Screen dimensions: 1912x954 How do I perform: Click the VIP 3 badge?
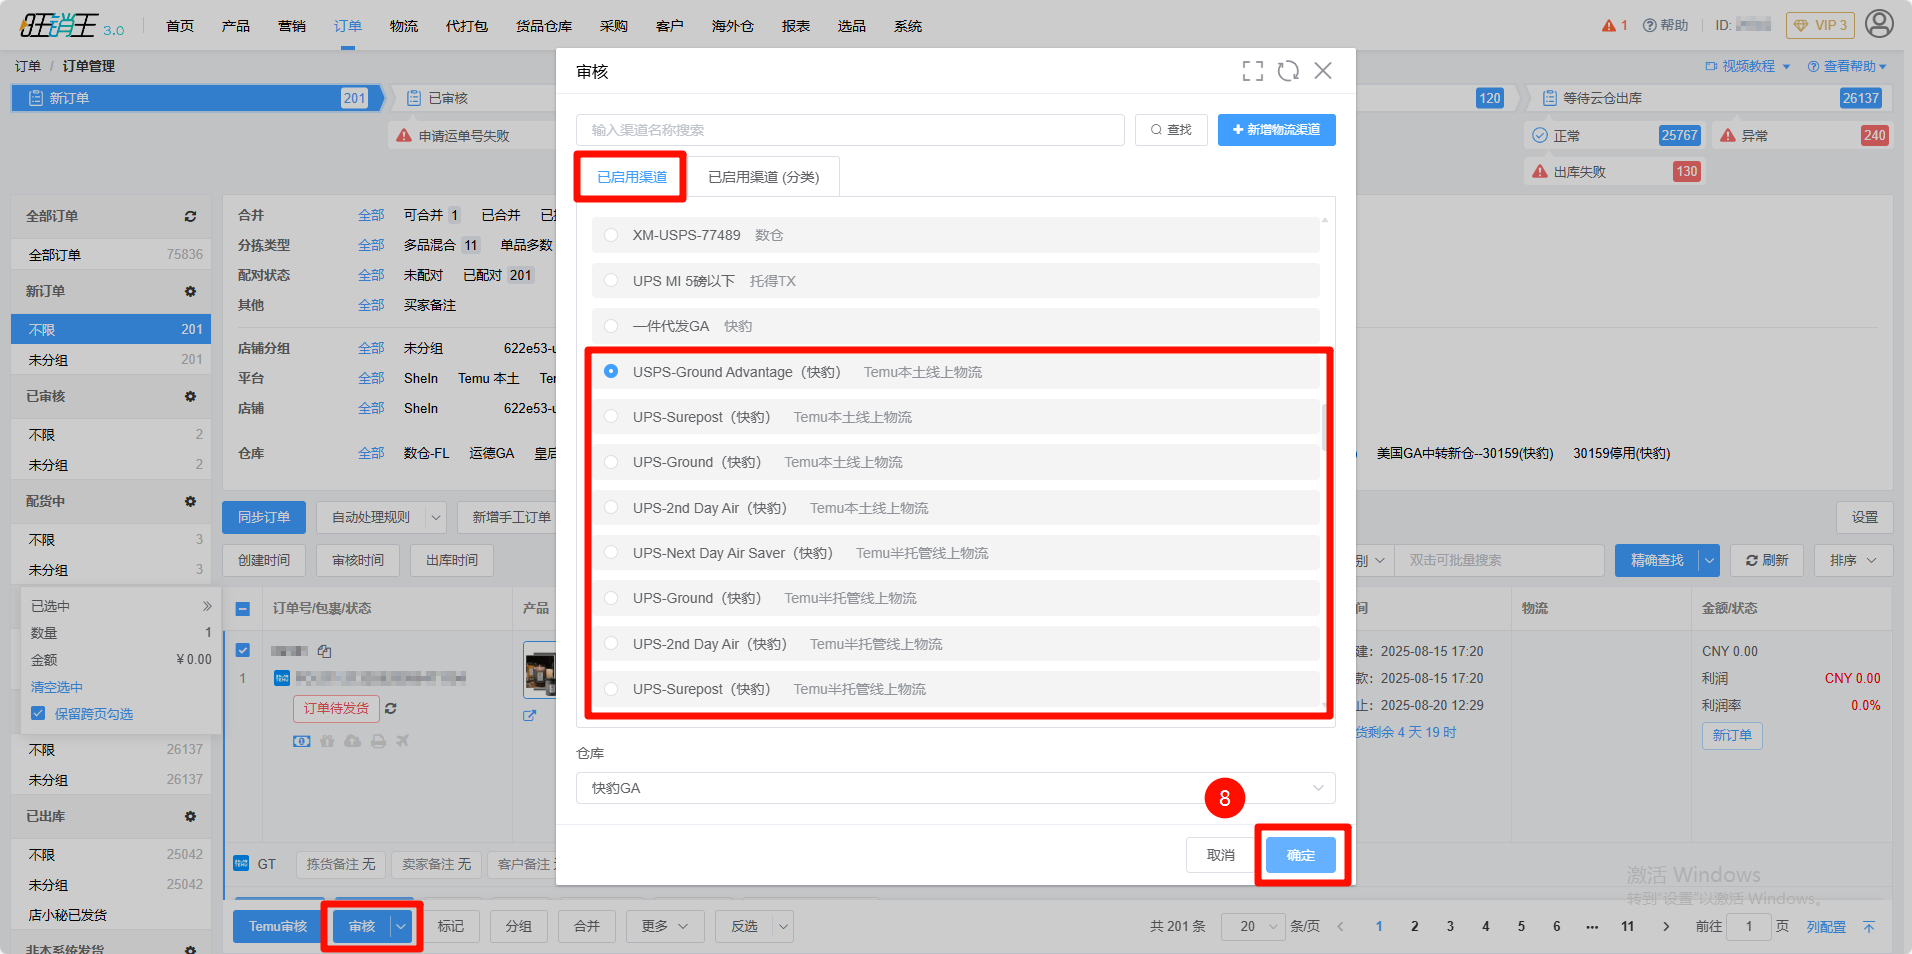pos(1820,25)
